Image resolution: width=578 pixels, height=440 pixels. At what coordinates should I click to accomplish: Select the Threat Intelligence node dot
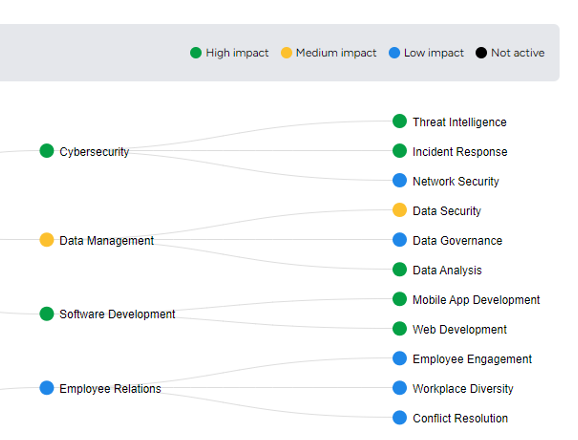pos(400,121)
